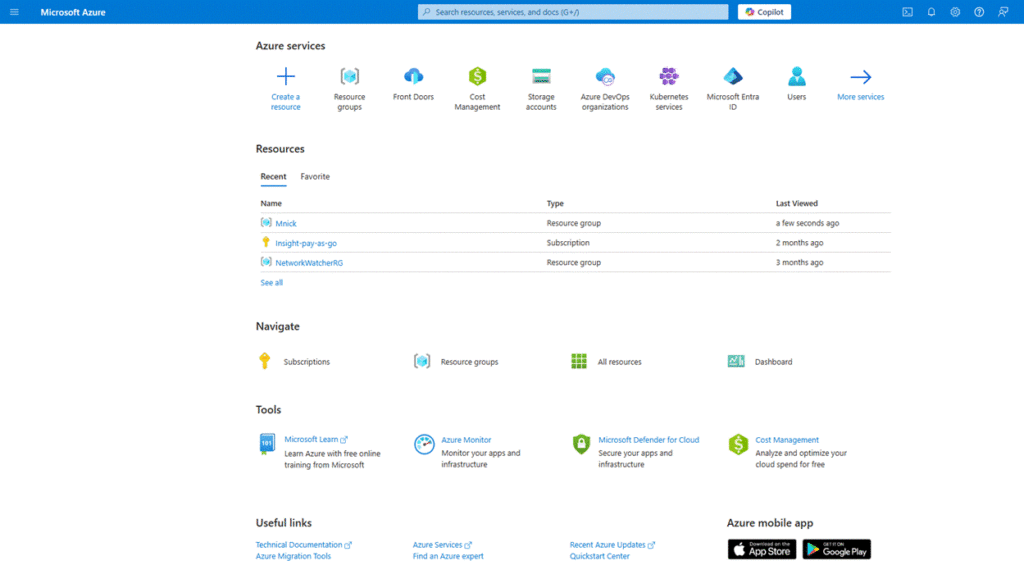Expand More services arrow
Image resolution: width=1024 pixels, height=588 pixels.
pyautogui.click(x=860, y=78)
